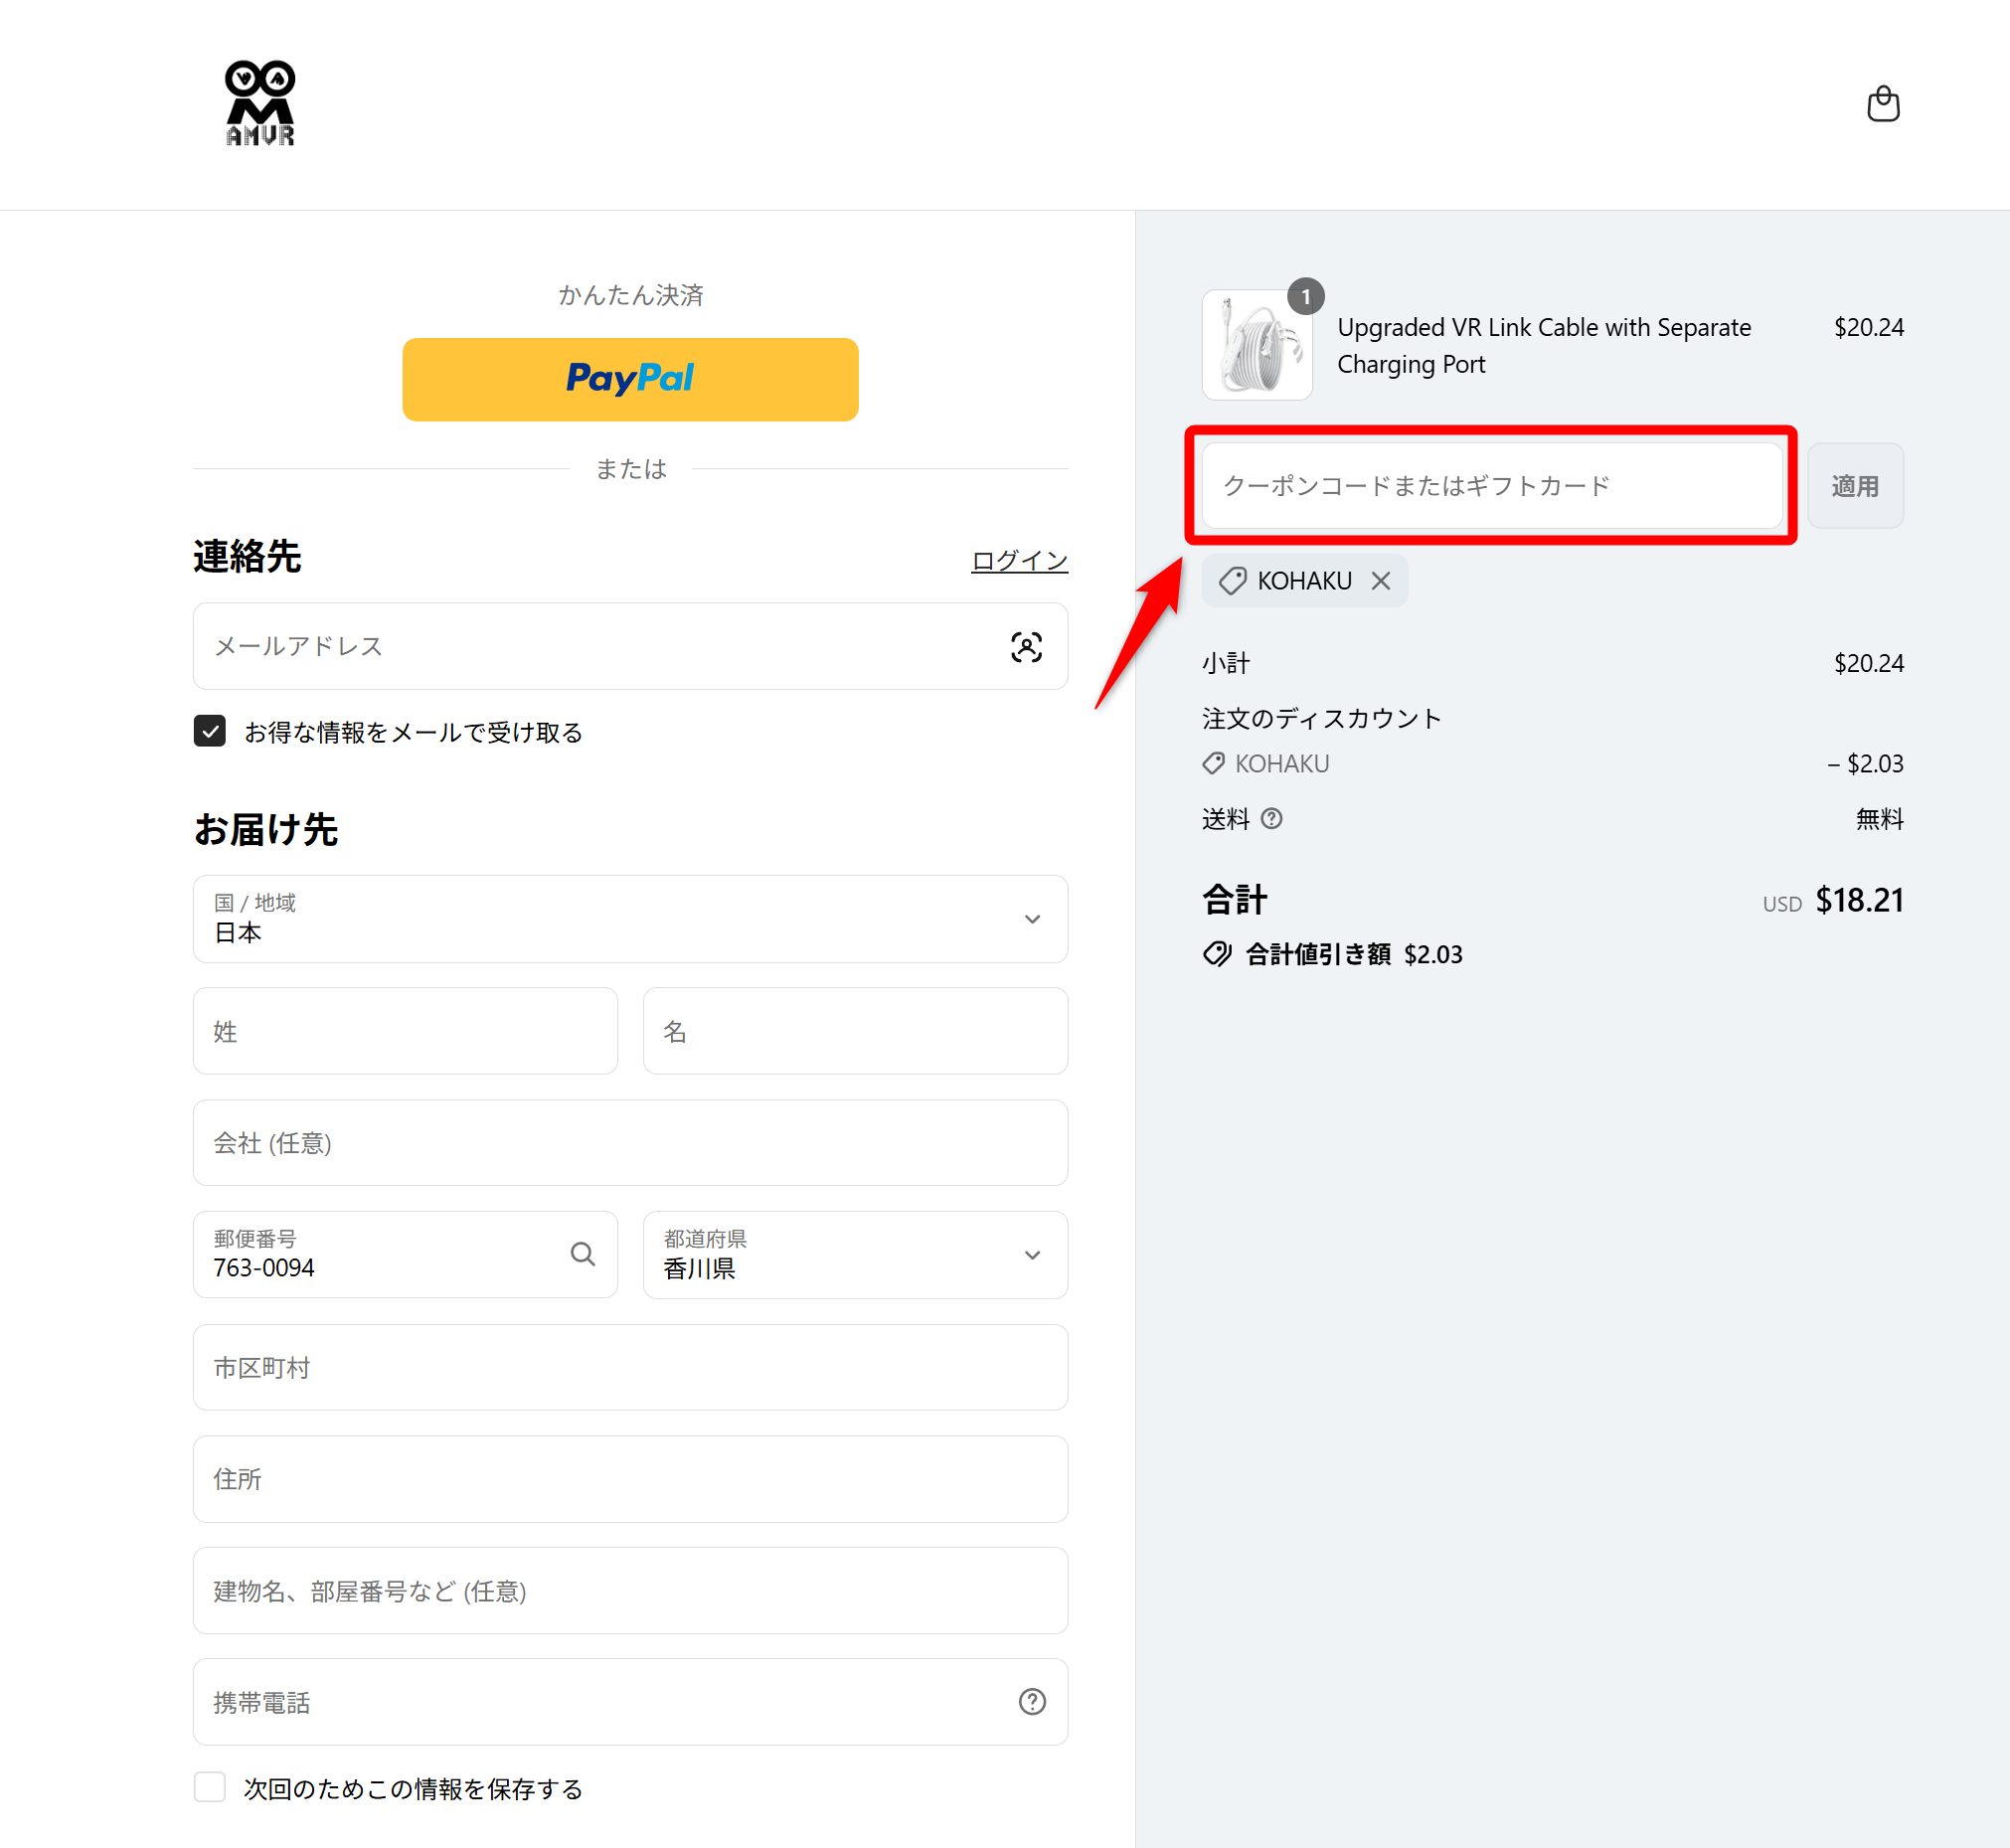2010x1848 pixels.
Task: Click the postal code search magnifier icon
Action: point(583,1254)
